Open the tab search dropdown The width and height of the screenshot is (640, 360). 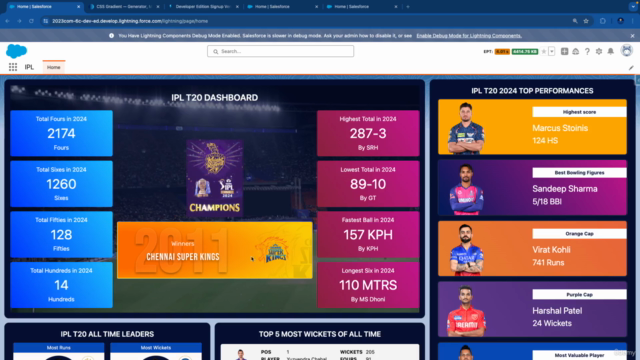pos(633,7)
